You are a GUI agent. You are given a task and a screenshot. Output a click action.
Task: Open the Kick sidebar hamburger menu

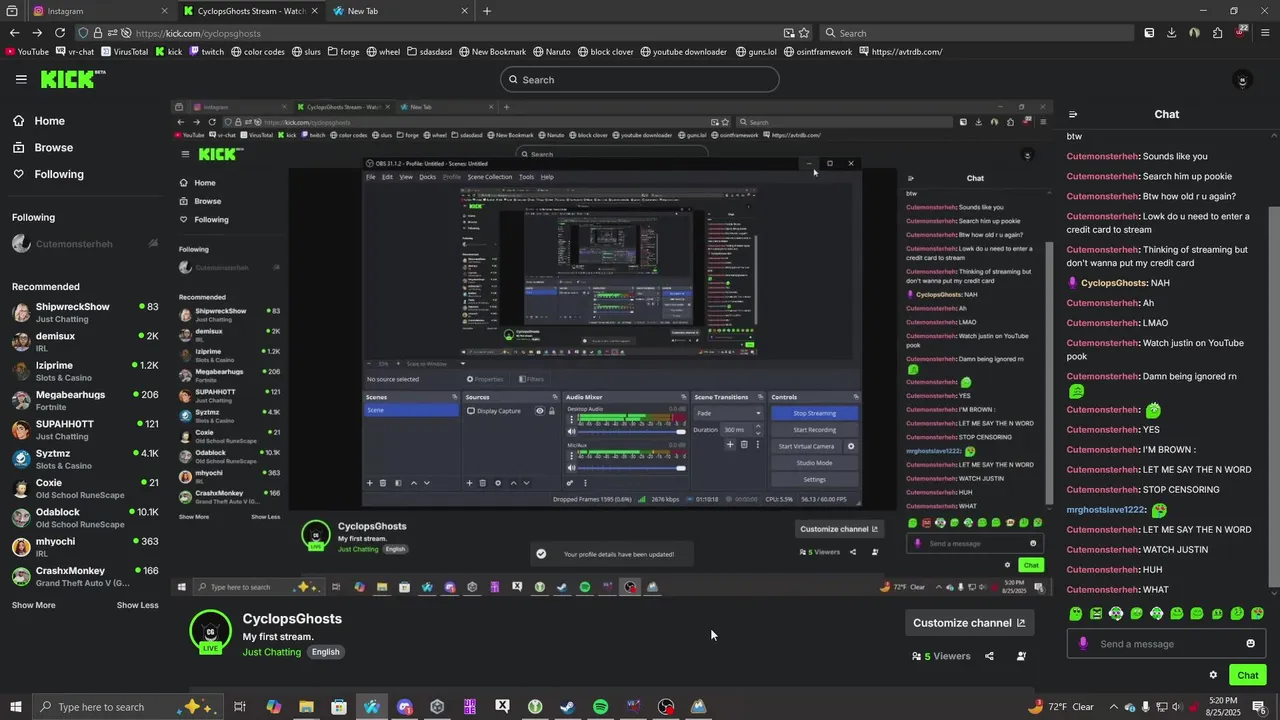click(21, 79)
